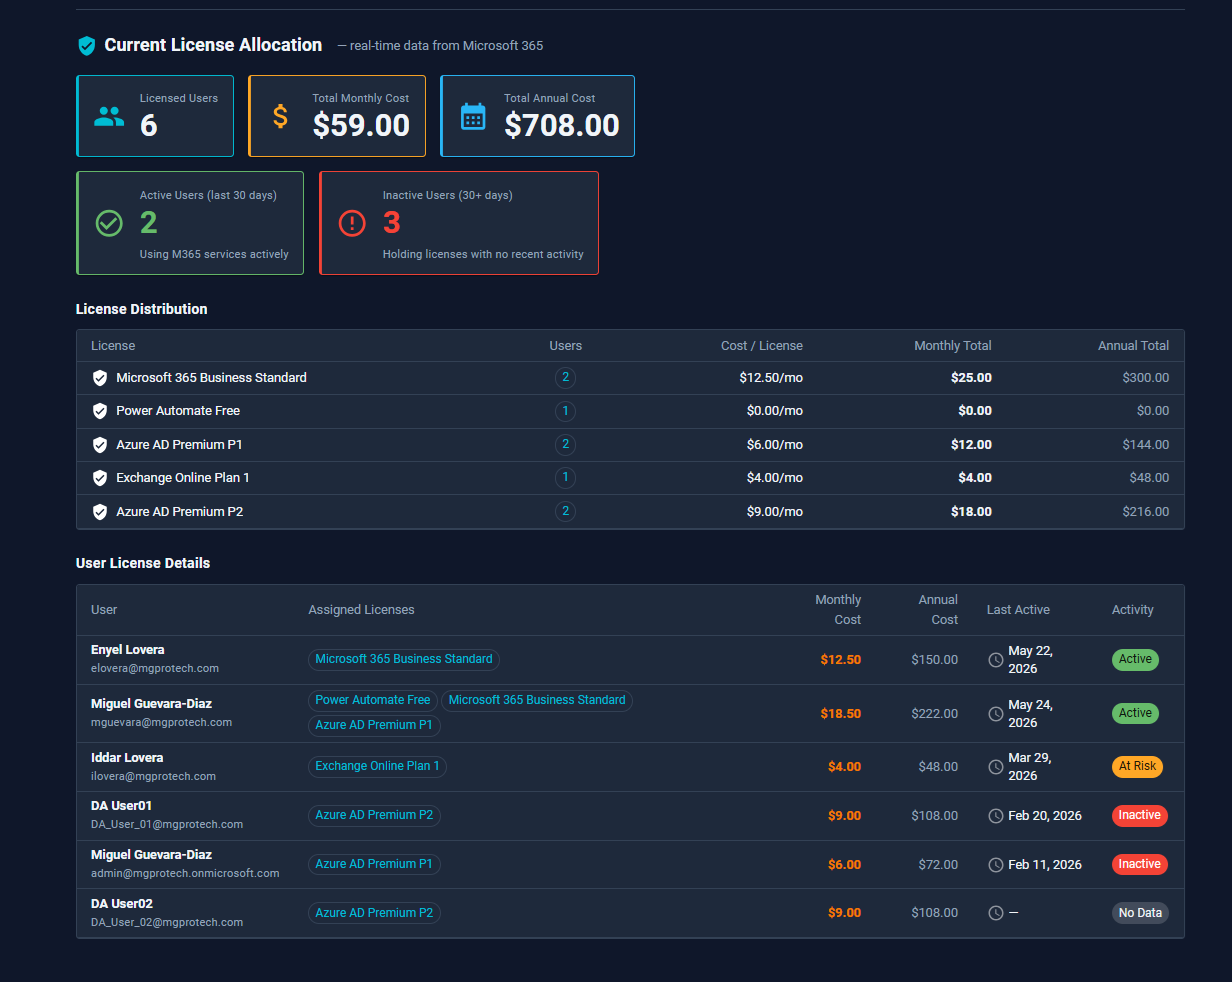1232x982 pixels.
Task: Click the green checkmark icon in Active Users
Action: 109,223
